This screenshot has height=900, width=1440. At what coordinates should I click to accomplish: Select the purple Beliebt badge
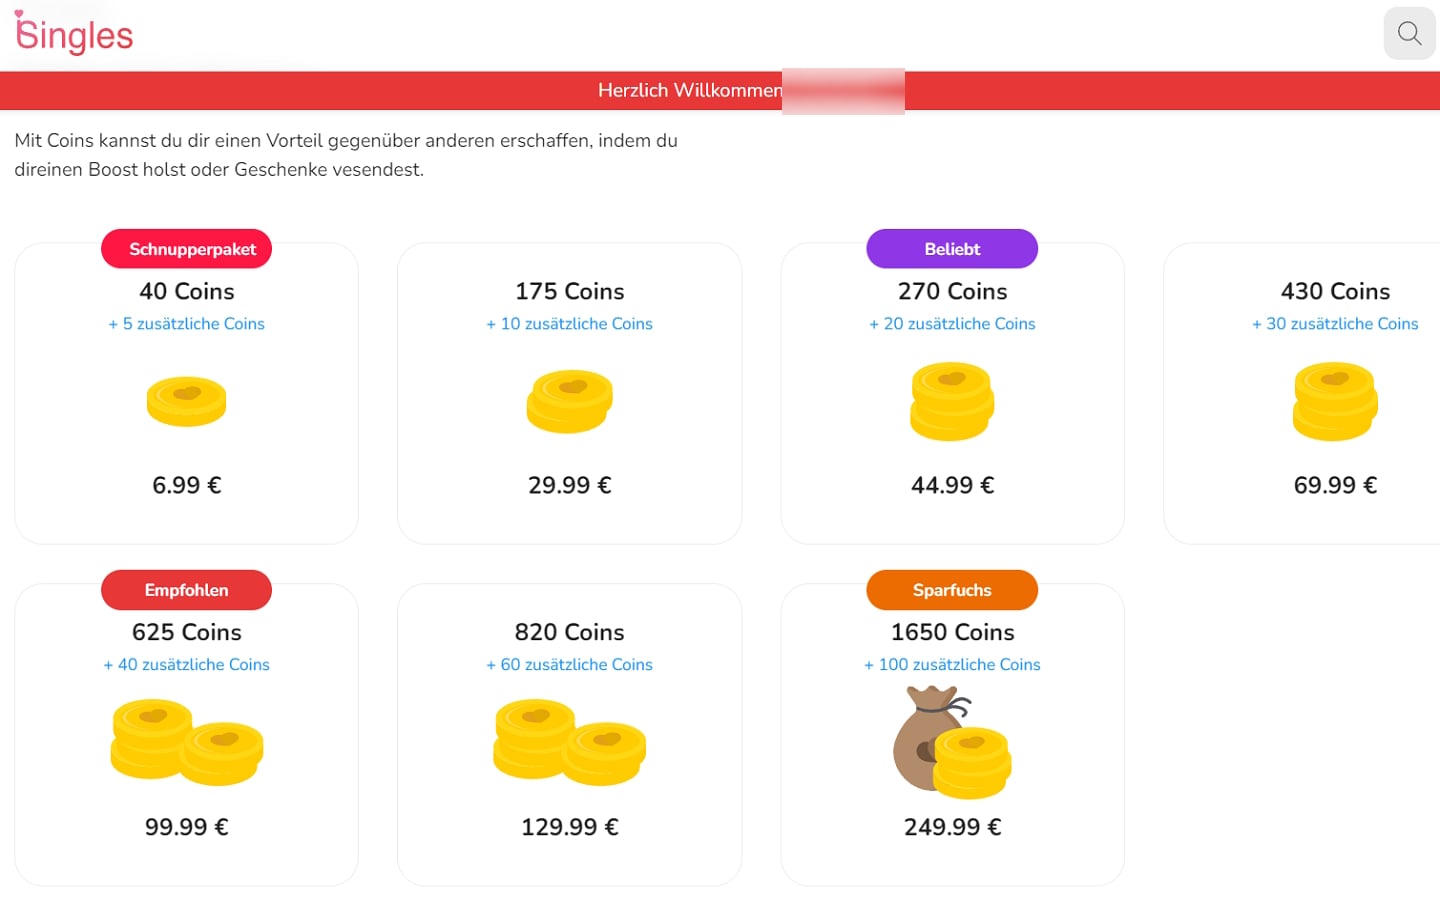[952, 249]
